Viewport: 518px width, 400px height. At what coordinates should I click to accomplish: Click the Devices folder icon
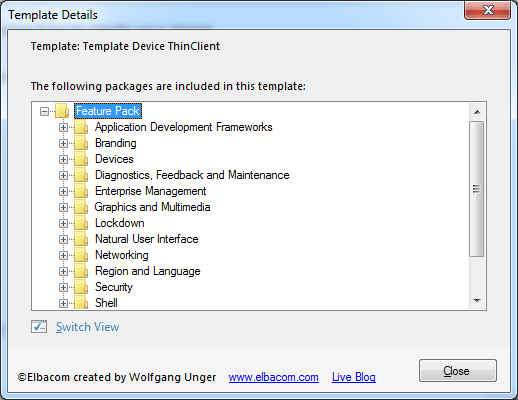(81, 159)
